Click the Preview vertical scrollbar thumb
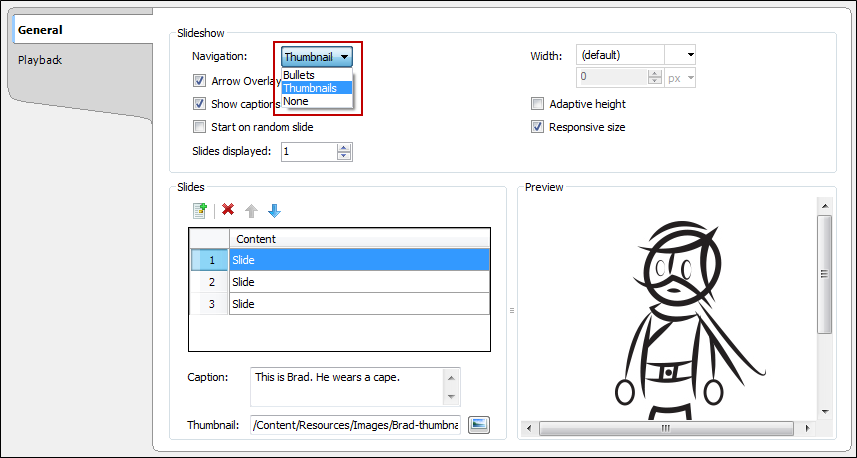This screenshot has width=857, height=458. coord(825,274)
